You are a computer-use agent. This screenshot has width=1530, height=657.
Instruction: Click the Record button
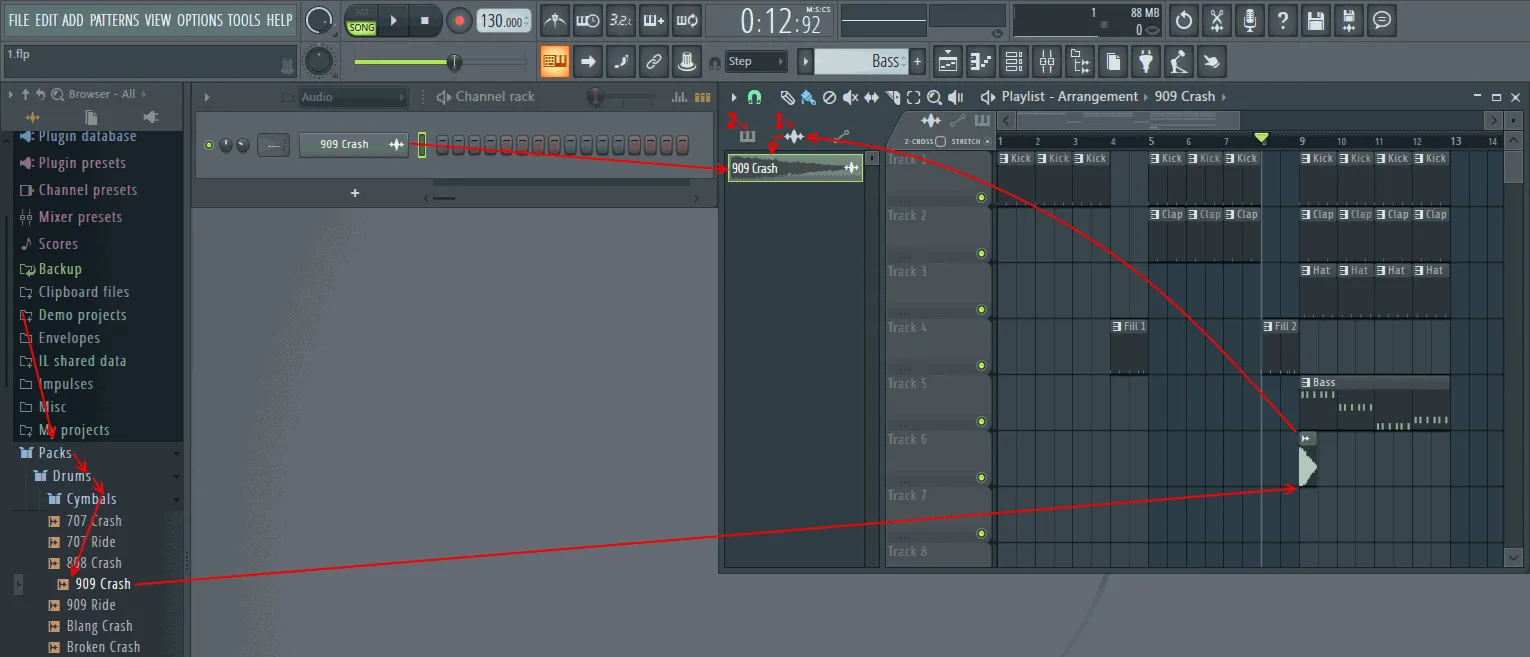tap(459, 20)
